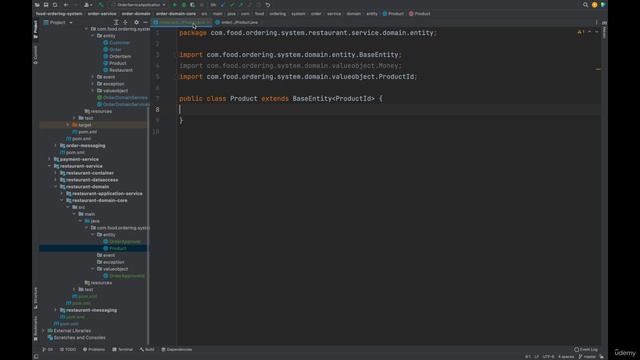Switch to the first Product.java editor tab
The width and height of the screenshot is (640, 360).
(181, 22)
